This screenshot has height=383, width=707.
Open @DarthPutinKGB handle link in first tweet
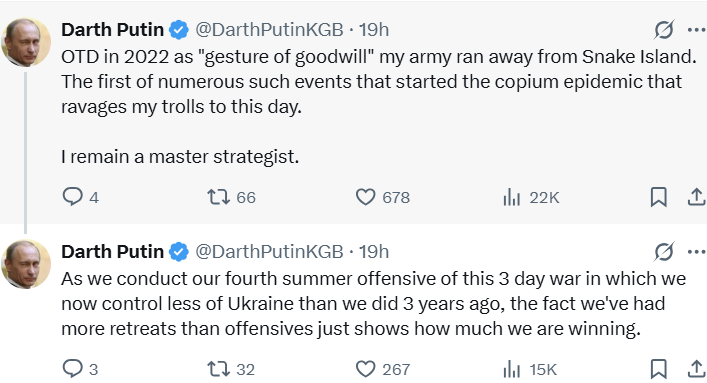(x=269, y=30)
